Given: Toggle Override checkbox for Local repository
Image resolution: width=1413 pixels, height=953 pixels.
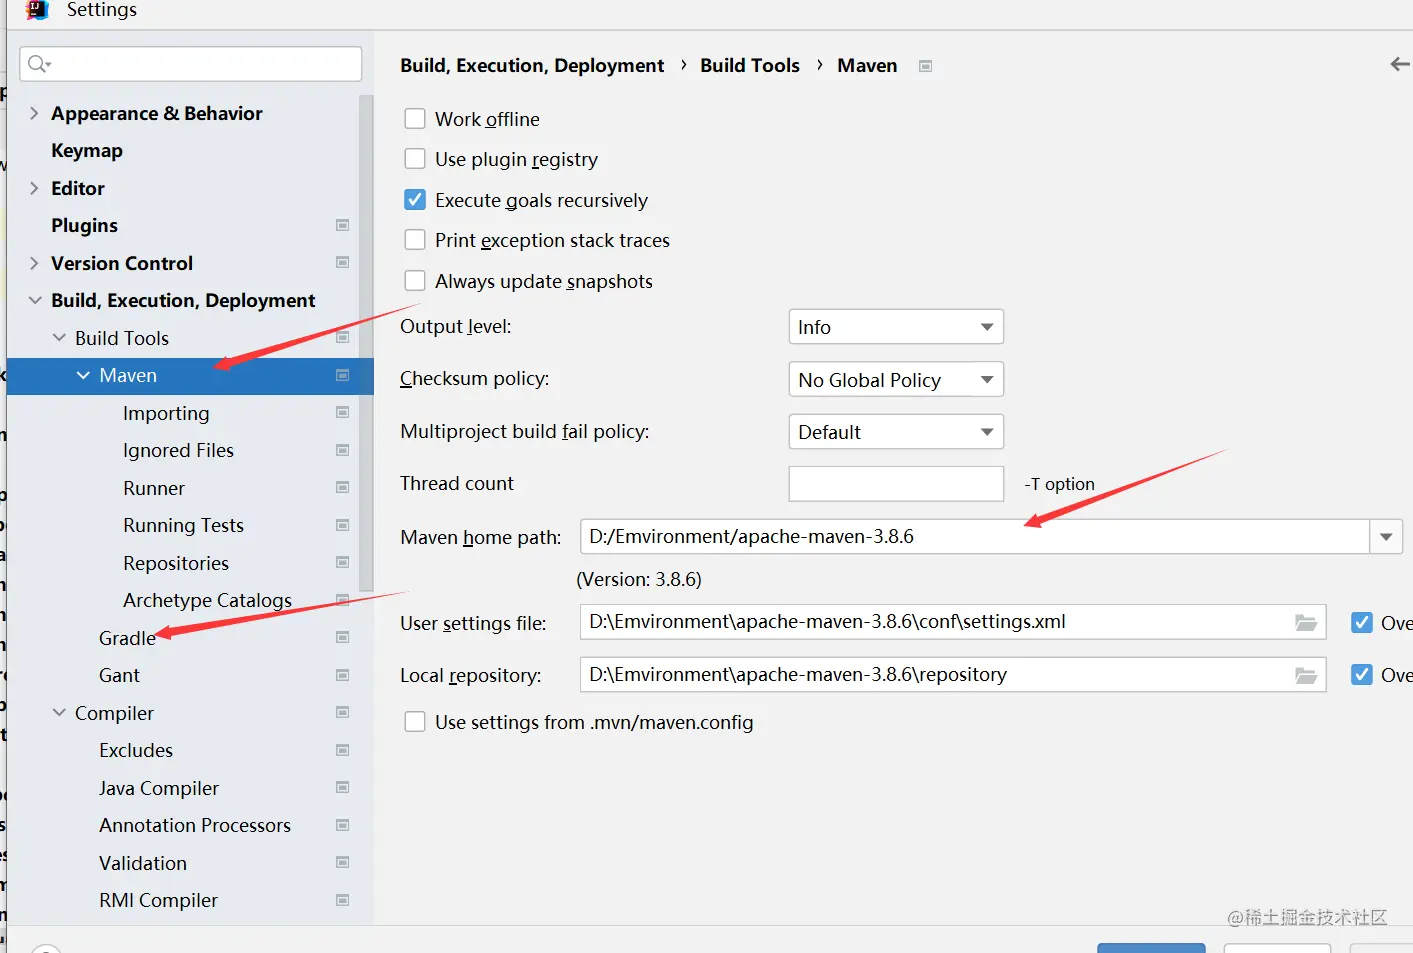Looking at the screenshot, I should tap(1362, 675).
